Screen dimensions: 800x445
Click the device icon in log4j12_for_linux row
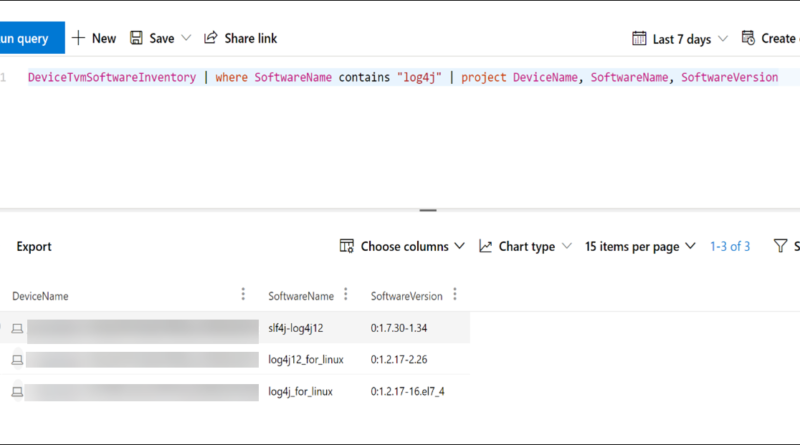(x=17, y=360)
